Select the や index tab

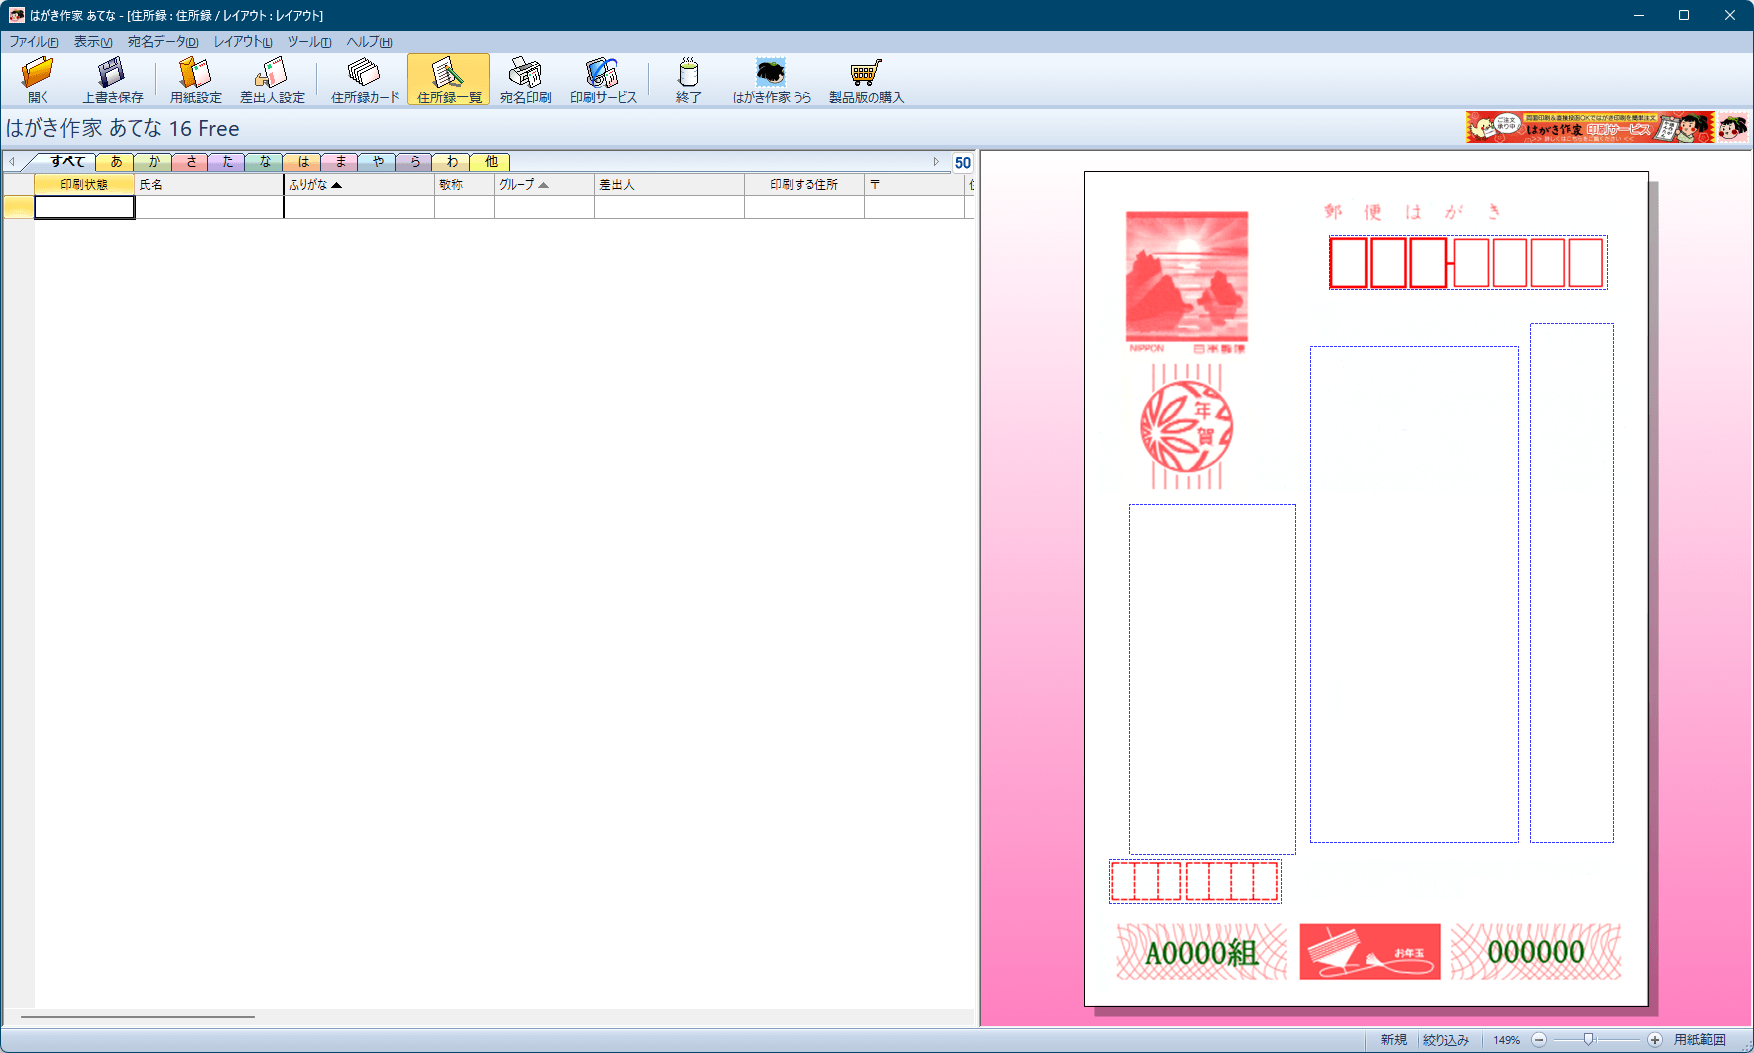378,162
